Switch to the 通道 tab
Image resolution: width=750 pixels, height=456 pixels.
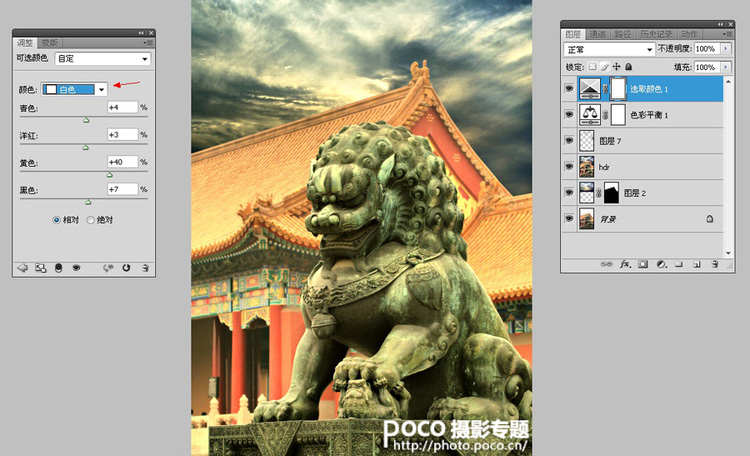(x=597, y=34)
